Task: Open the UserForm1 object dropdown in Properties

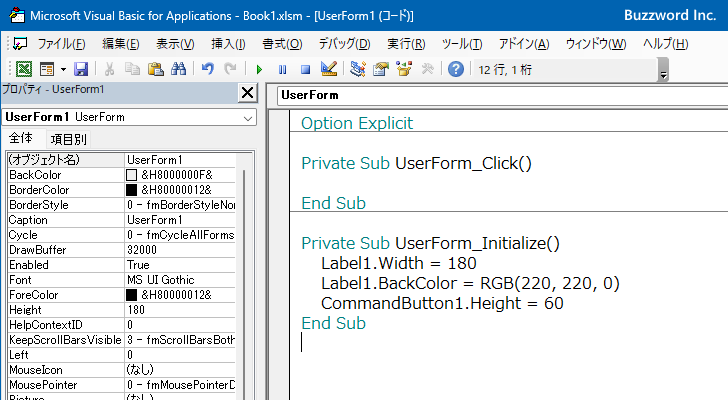Action: (248, 118)
